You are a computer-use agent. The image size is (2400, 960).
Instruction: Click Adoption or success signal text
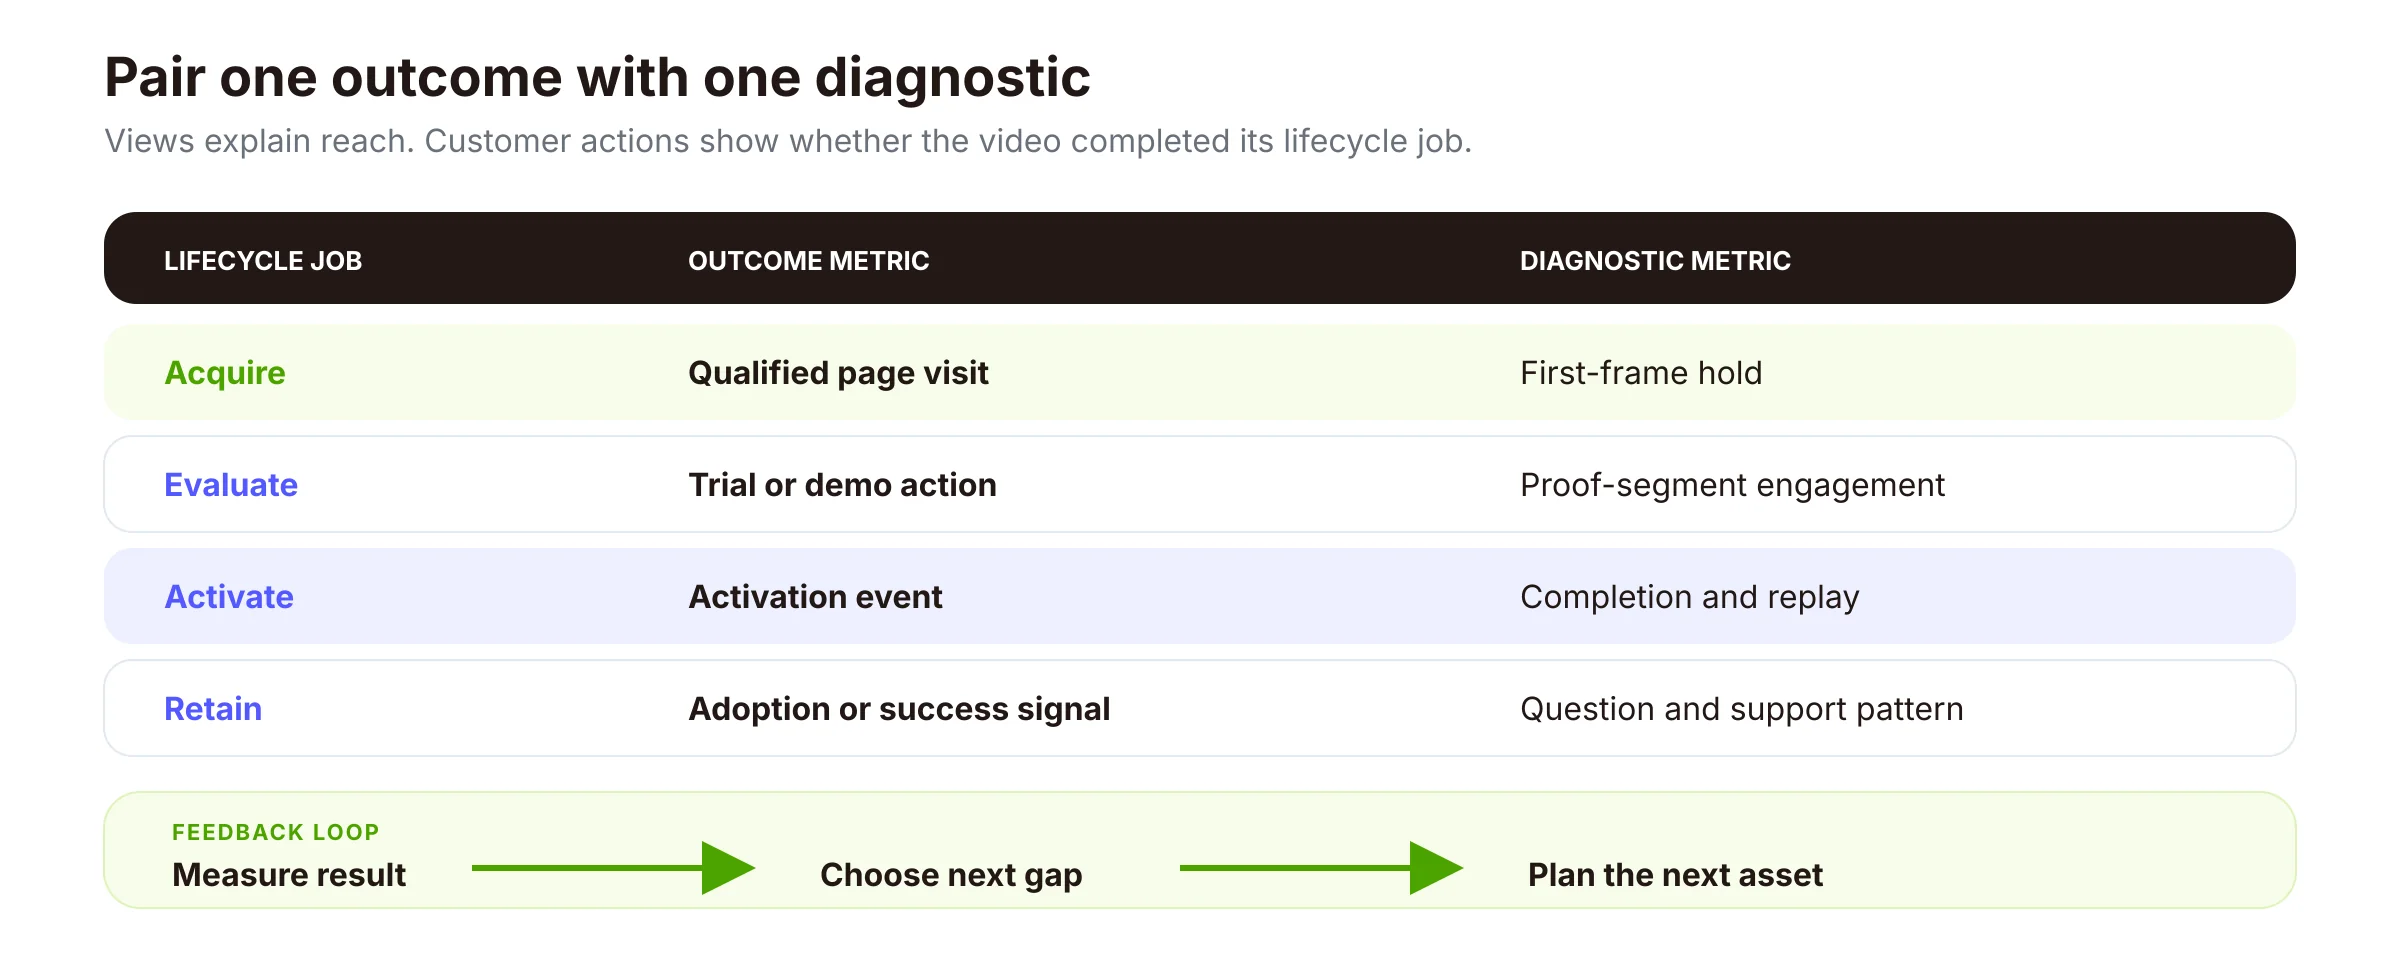899,709
